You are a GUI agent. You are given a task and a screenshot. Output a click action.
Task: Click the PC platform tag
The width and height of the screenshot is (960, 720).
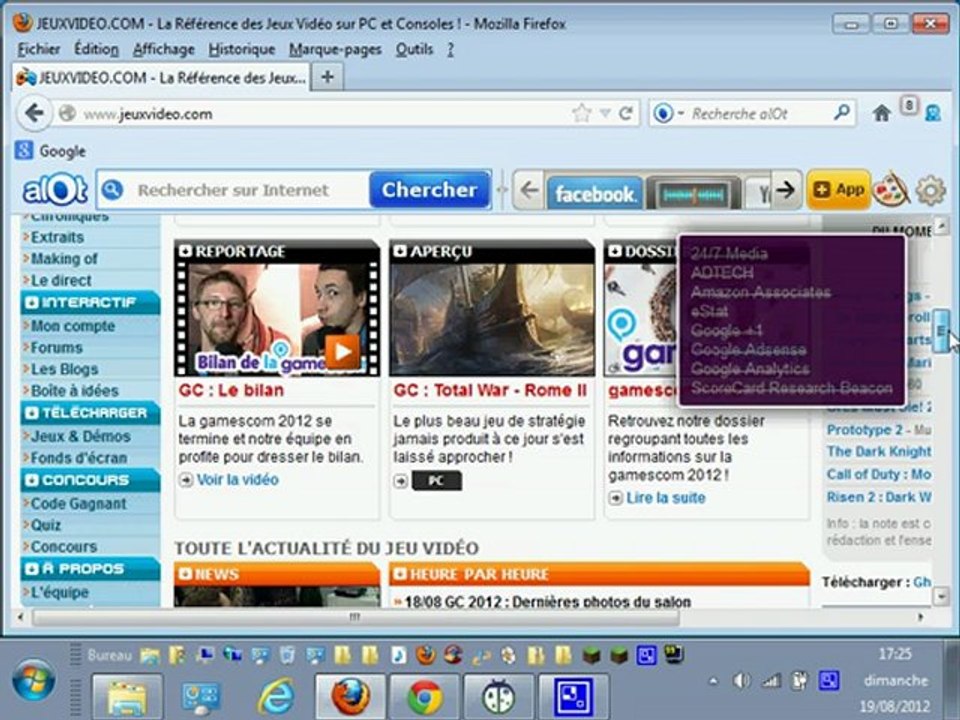pyautogui.click(x=437, y=481)
